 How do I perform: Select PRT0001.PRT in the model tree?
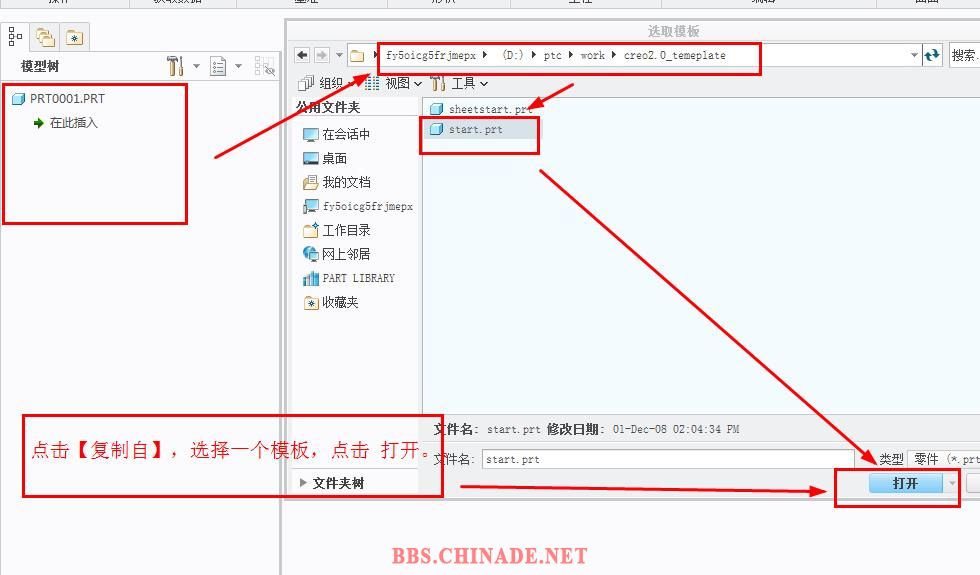[x=66, y=99]
